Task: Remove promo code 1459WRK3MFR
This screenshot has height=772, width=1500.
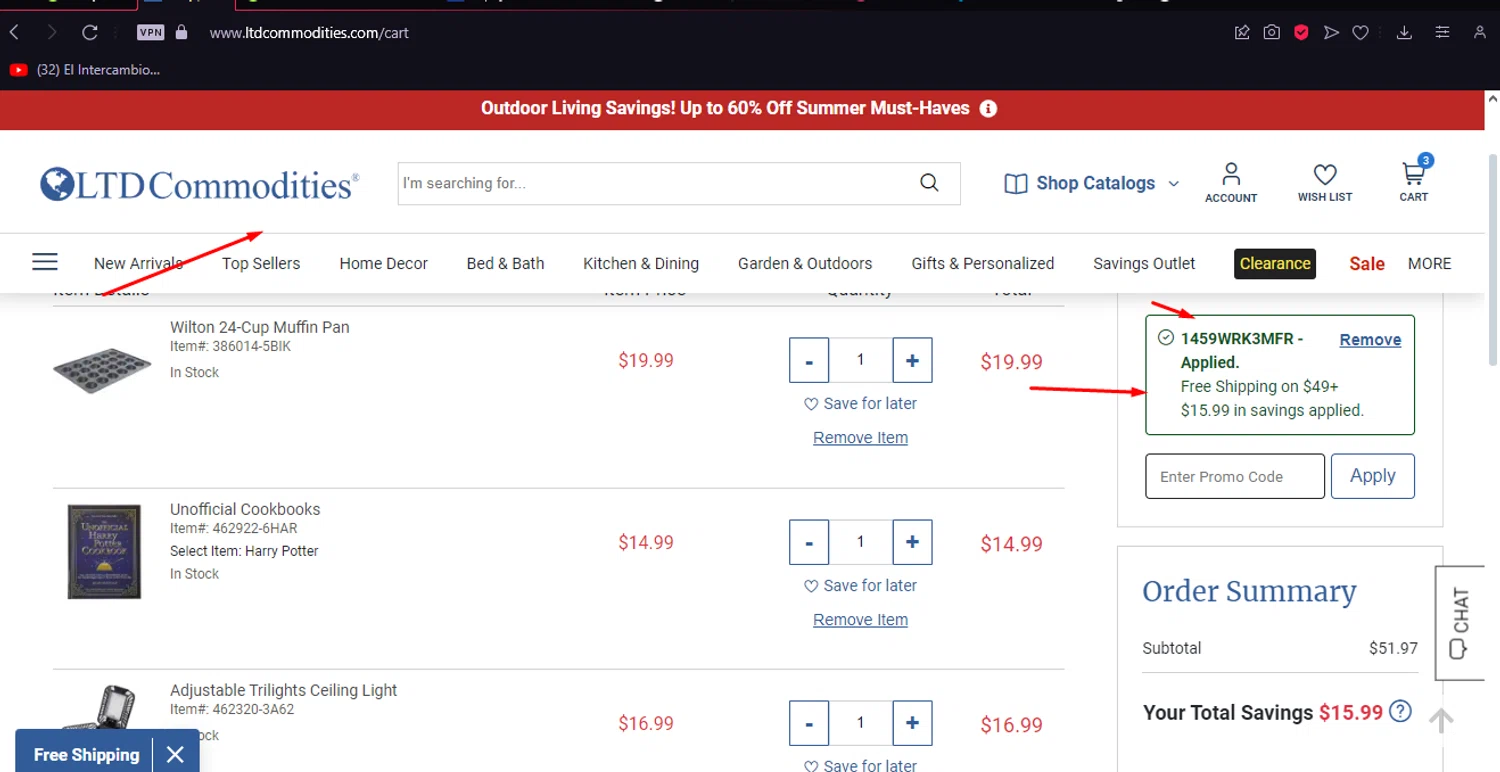Action: point(1370,340)
